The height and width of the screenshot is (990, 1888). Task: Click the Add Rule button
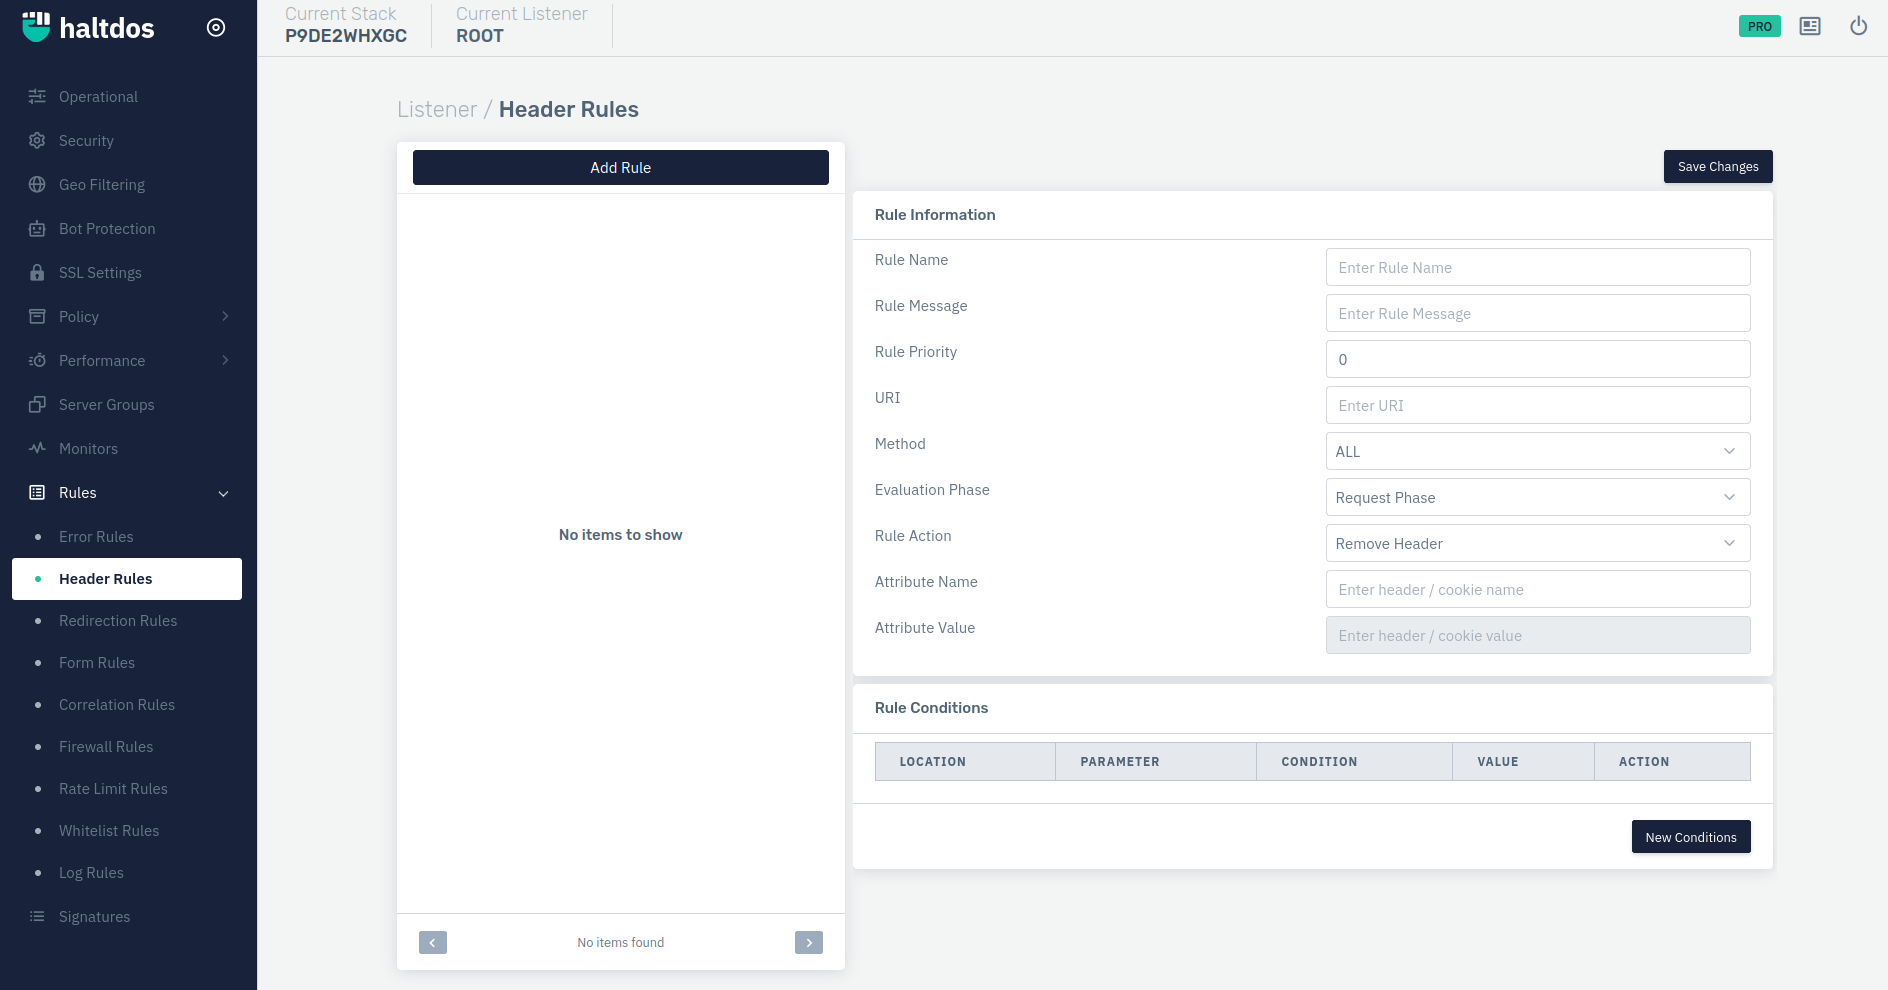click(x=621, y=168)
